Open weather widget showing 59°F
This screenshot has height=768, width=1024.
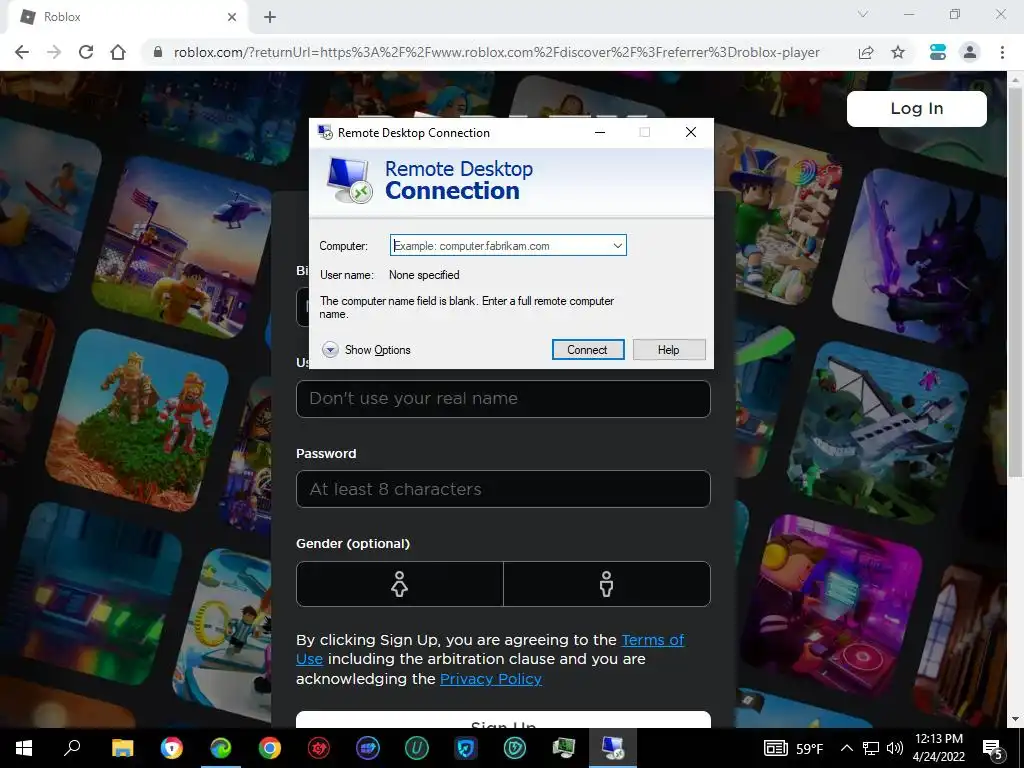pyautogui.click(x=794, y=748)
